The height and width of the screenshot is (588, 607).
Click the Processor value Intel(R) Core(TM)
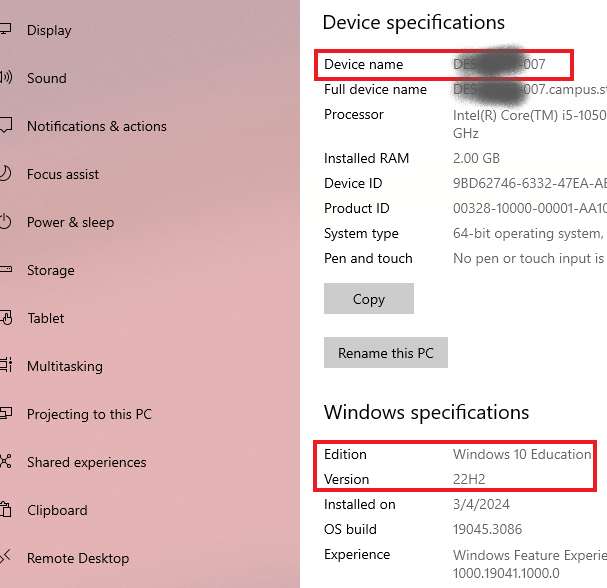pos(530,124)
